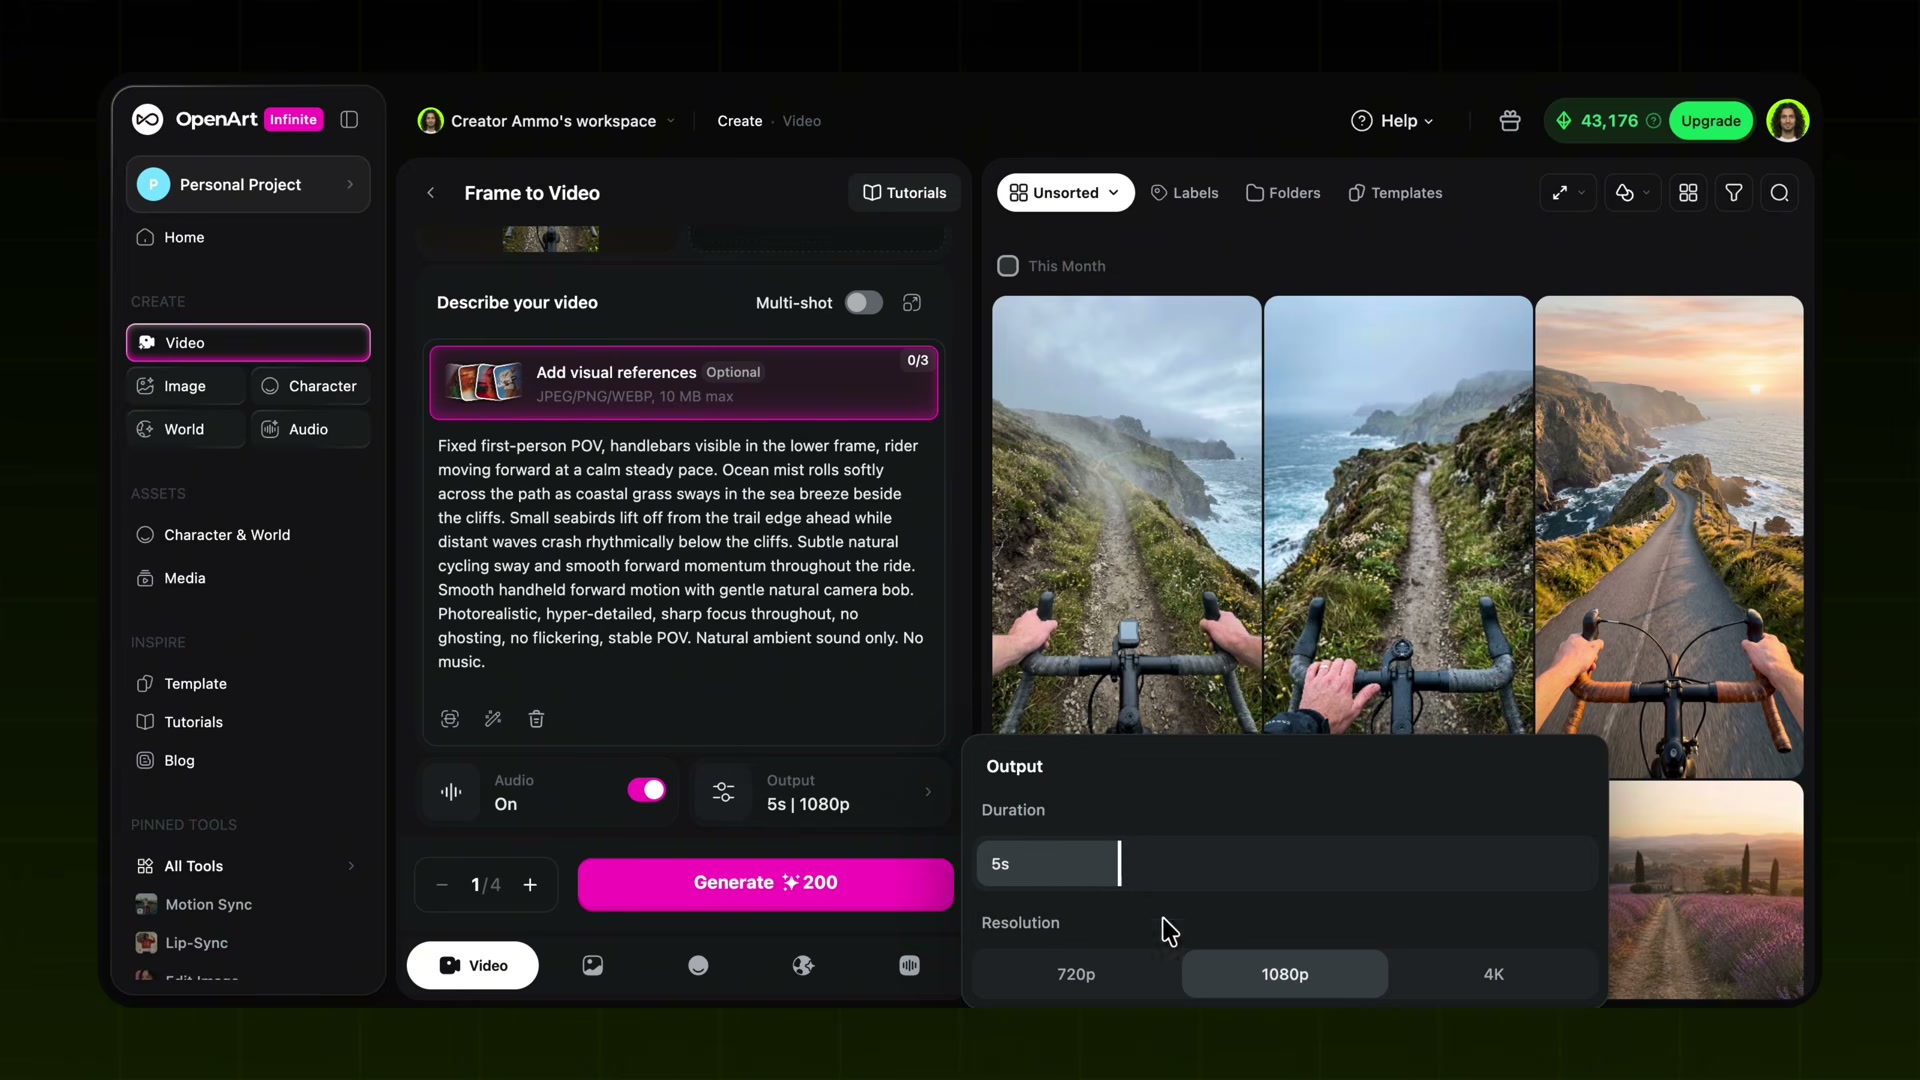Image resolution: width=1920 pixels, height=1080 pixels.
Task: Select Audio in the Create section
Action: [310, 429]
